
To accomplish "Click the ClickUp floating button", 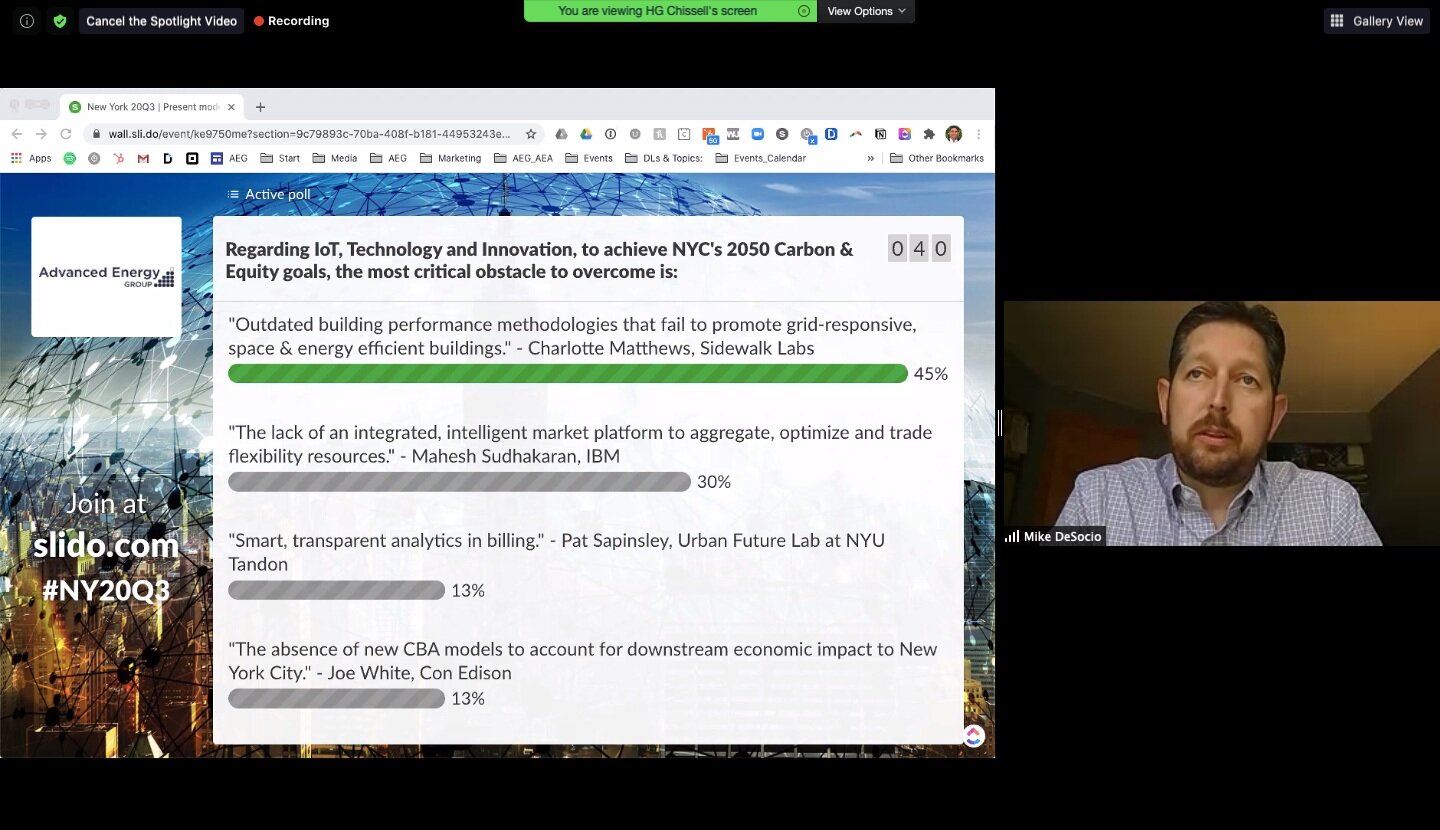I will [974, 736].
